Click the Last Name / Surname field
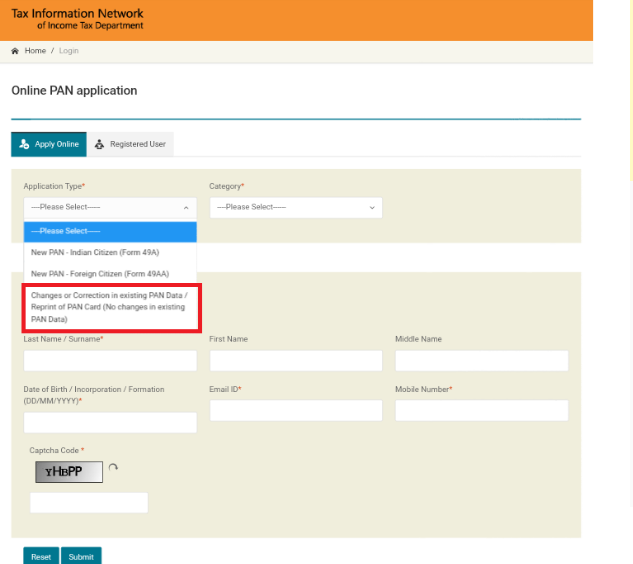The height and width of the screenshot is (564, 633). (110, 360)
